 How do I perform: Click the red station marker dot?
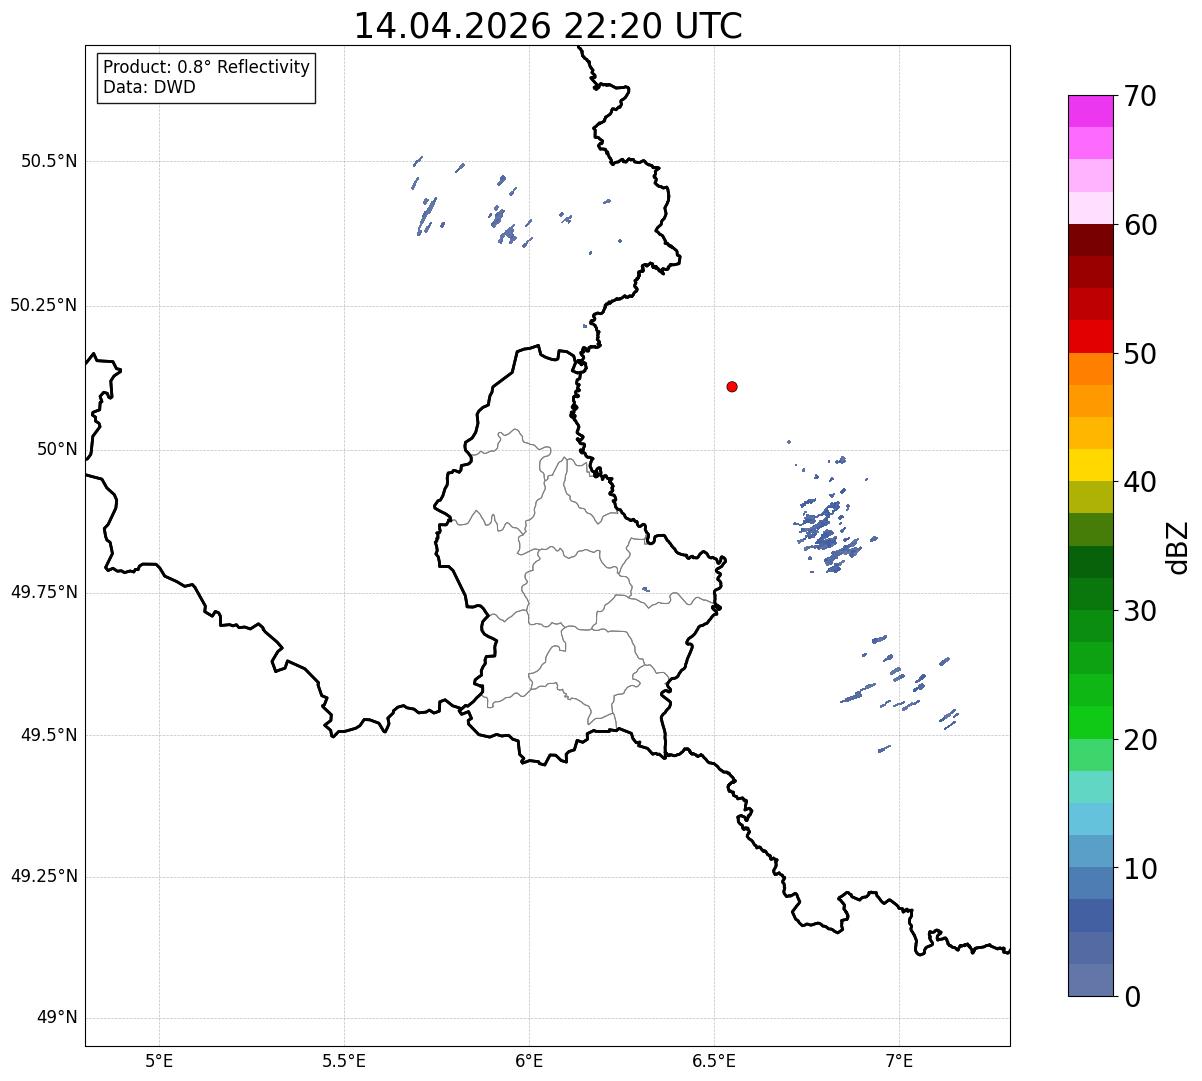(732, 386)
